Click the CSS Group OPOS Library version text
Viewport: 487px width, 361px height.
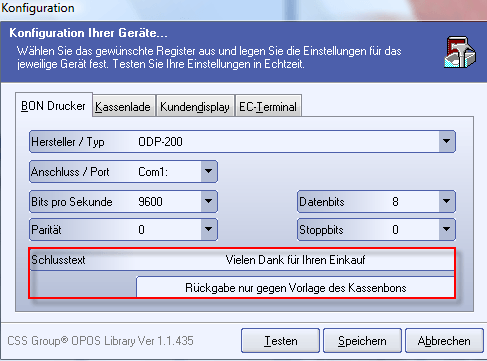point(100,341)
